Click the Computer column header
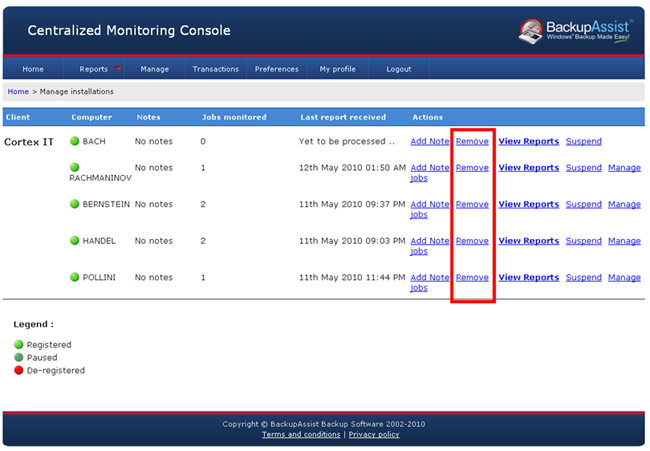This screenshot has width=650, height=451. click(92, 117)
